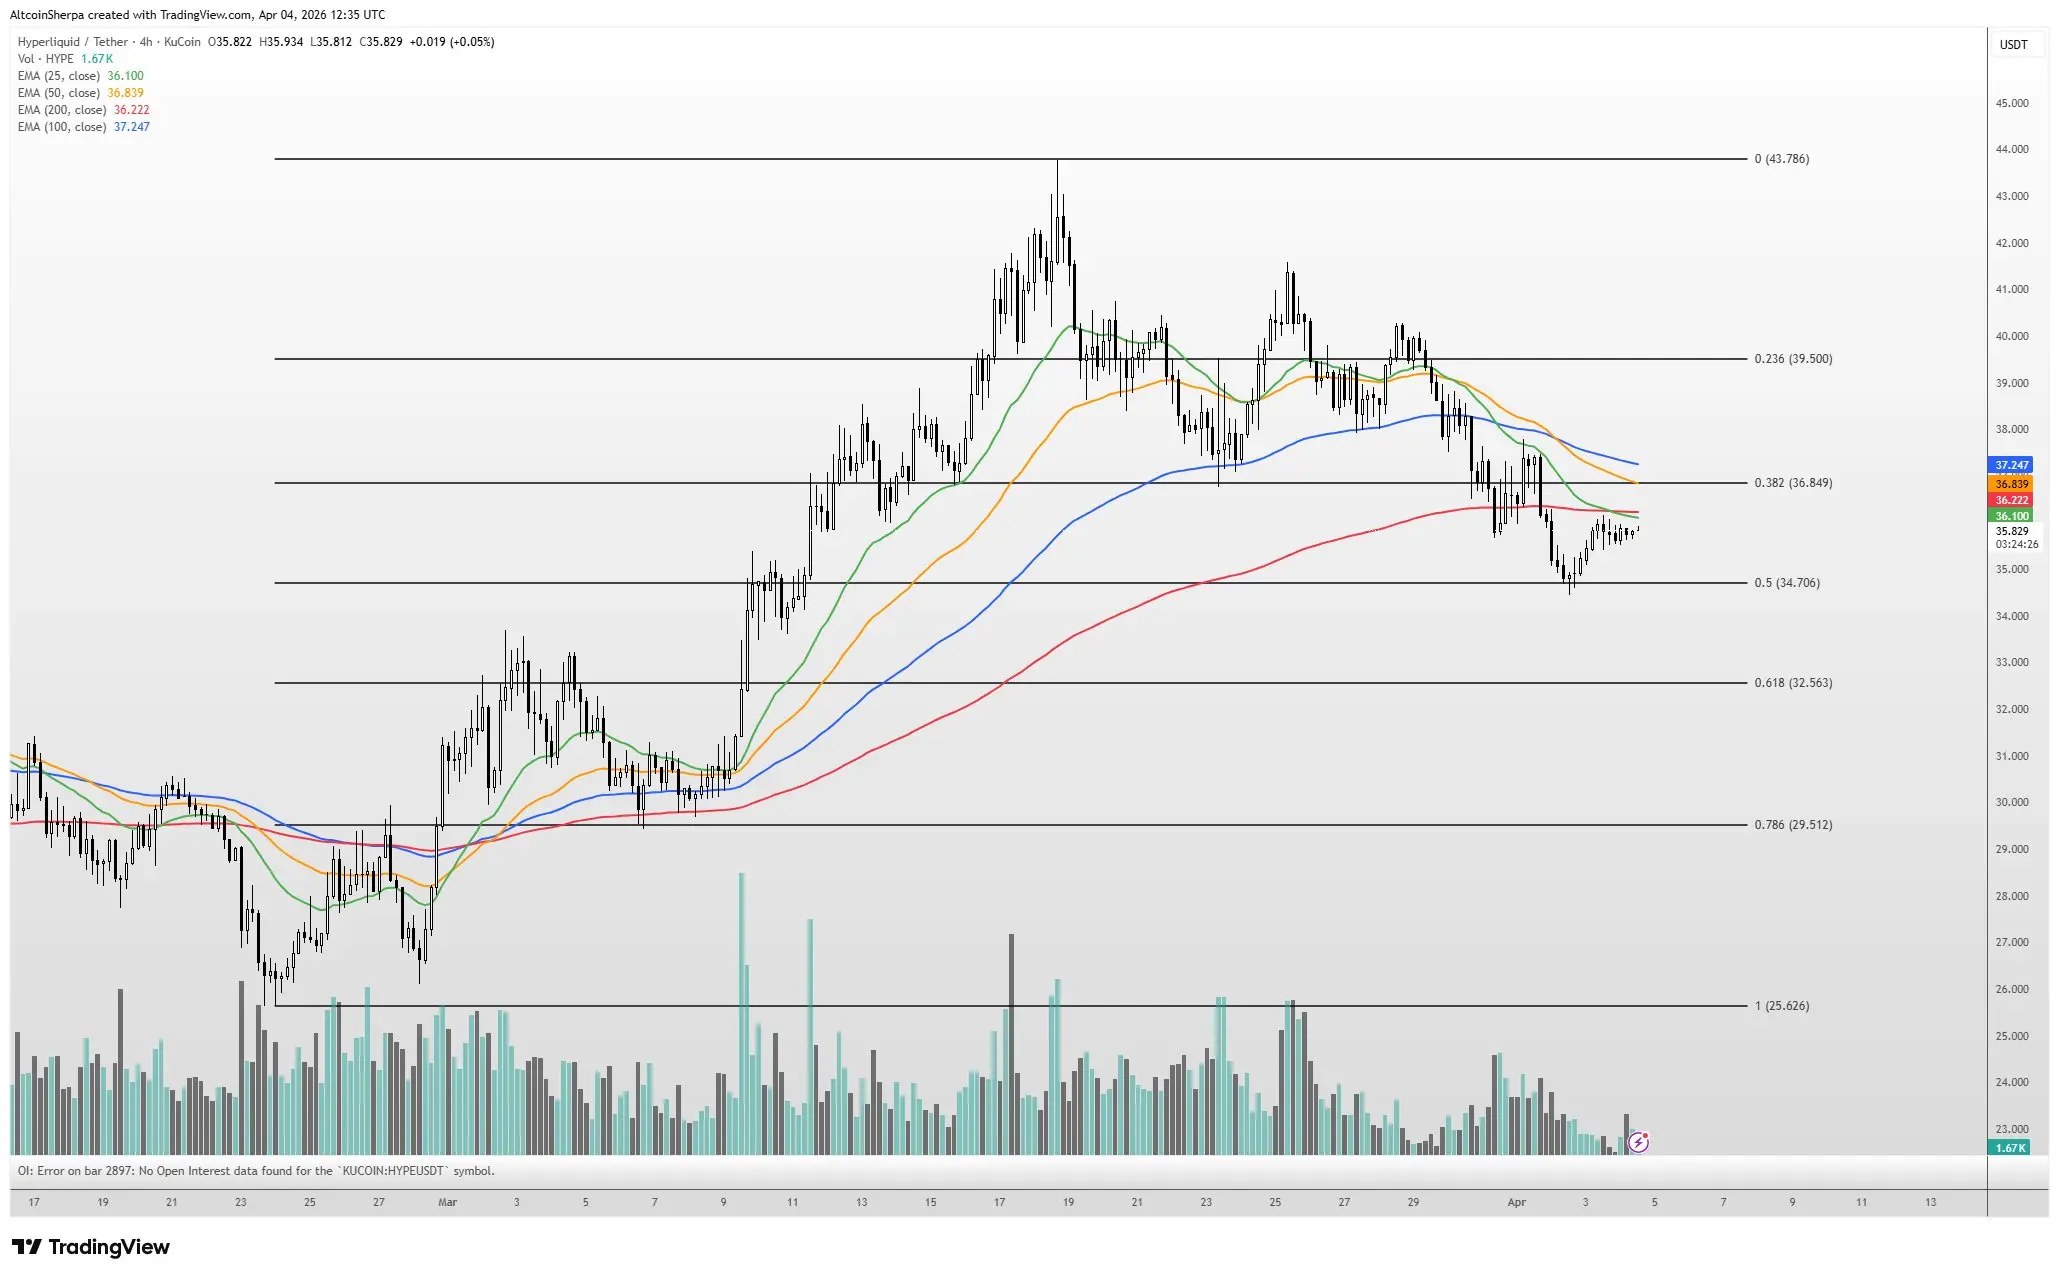
Task: Click the 35.829 current price countdown label
Action: tap(2014, 537)
